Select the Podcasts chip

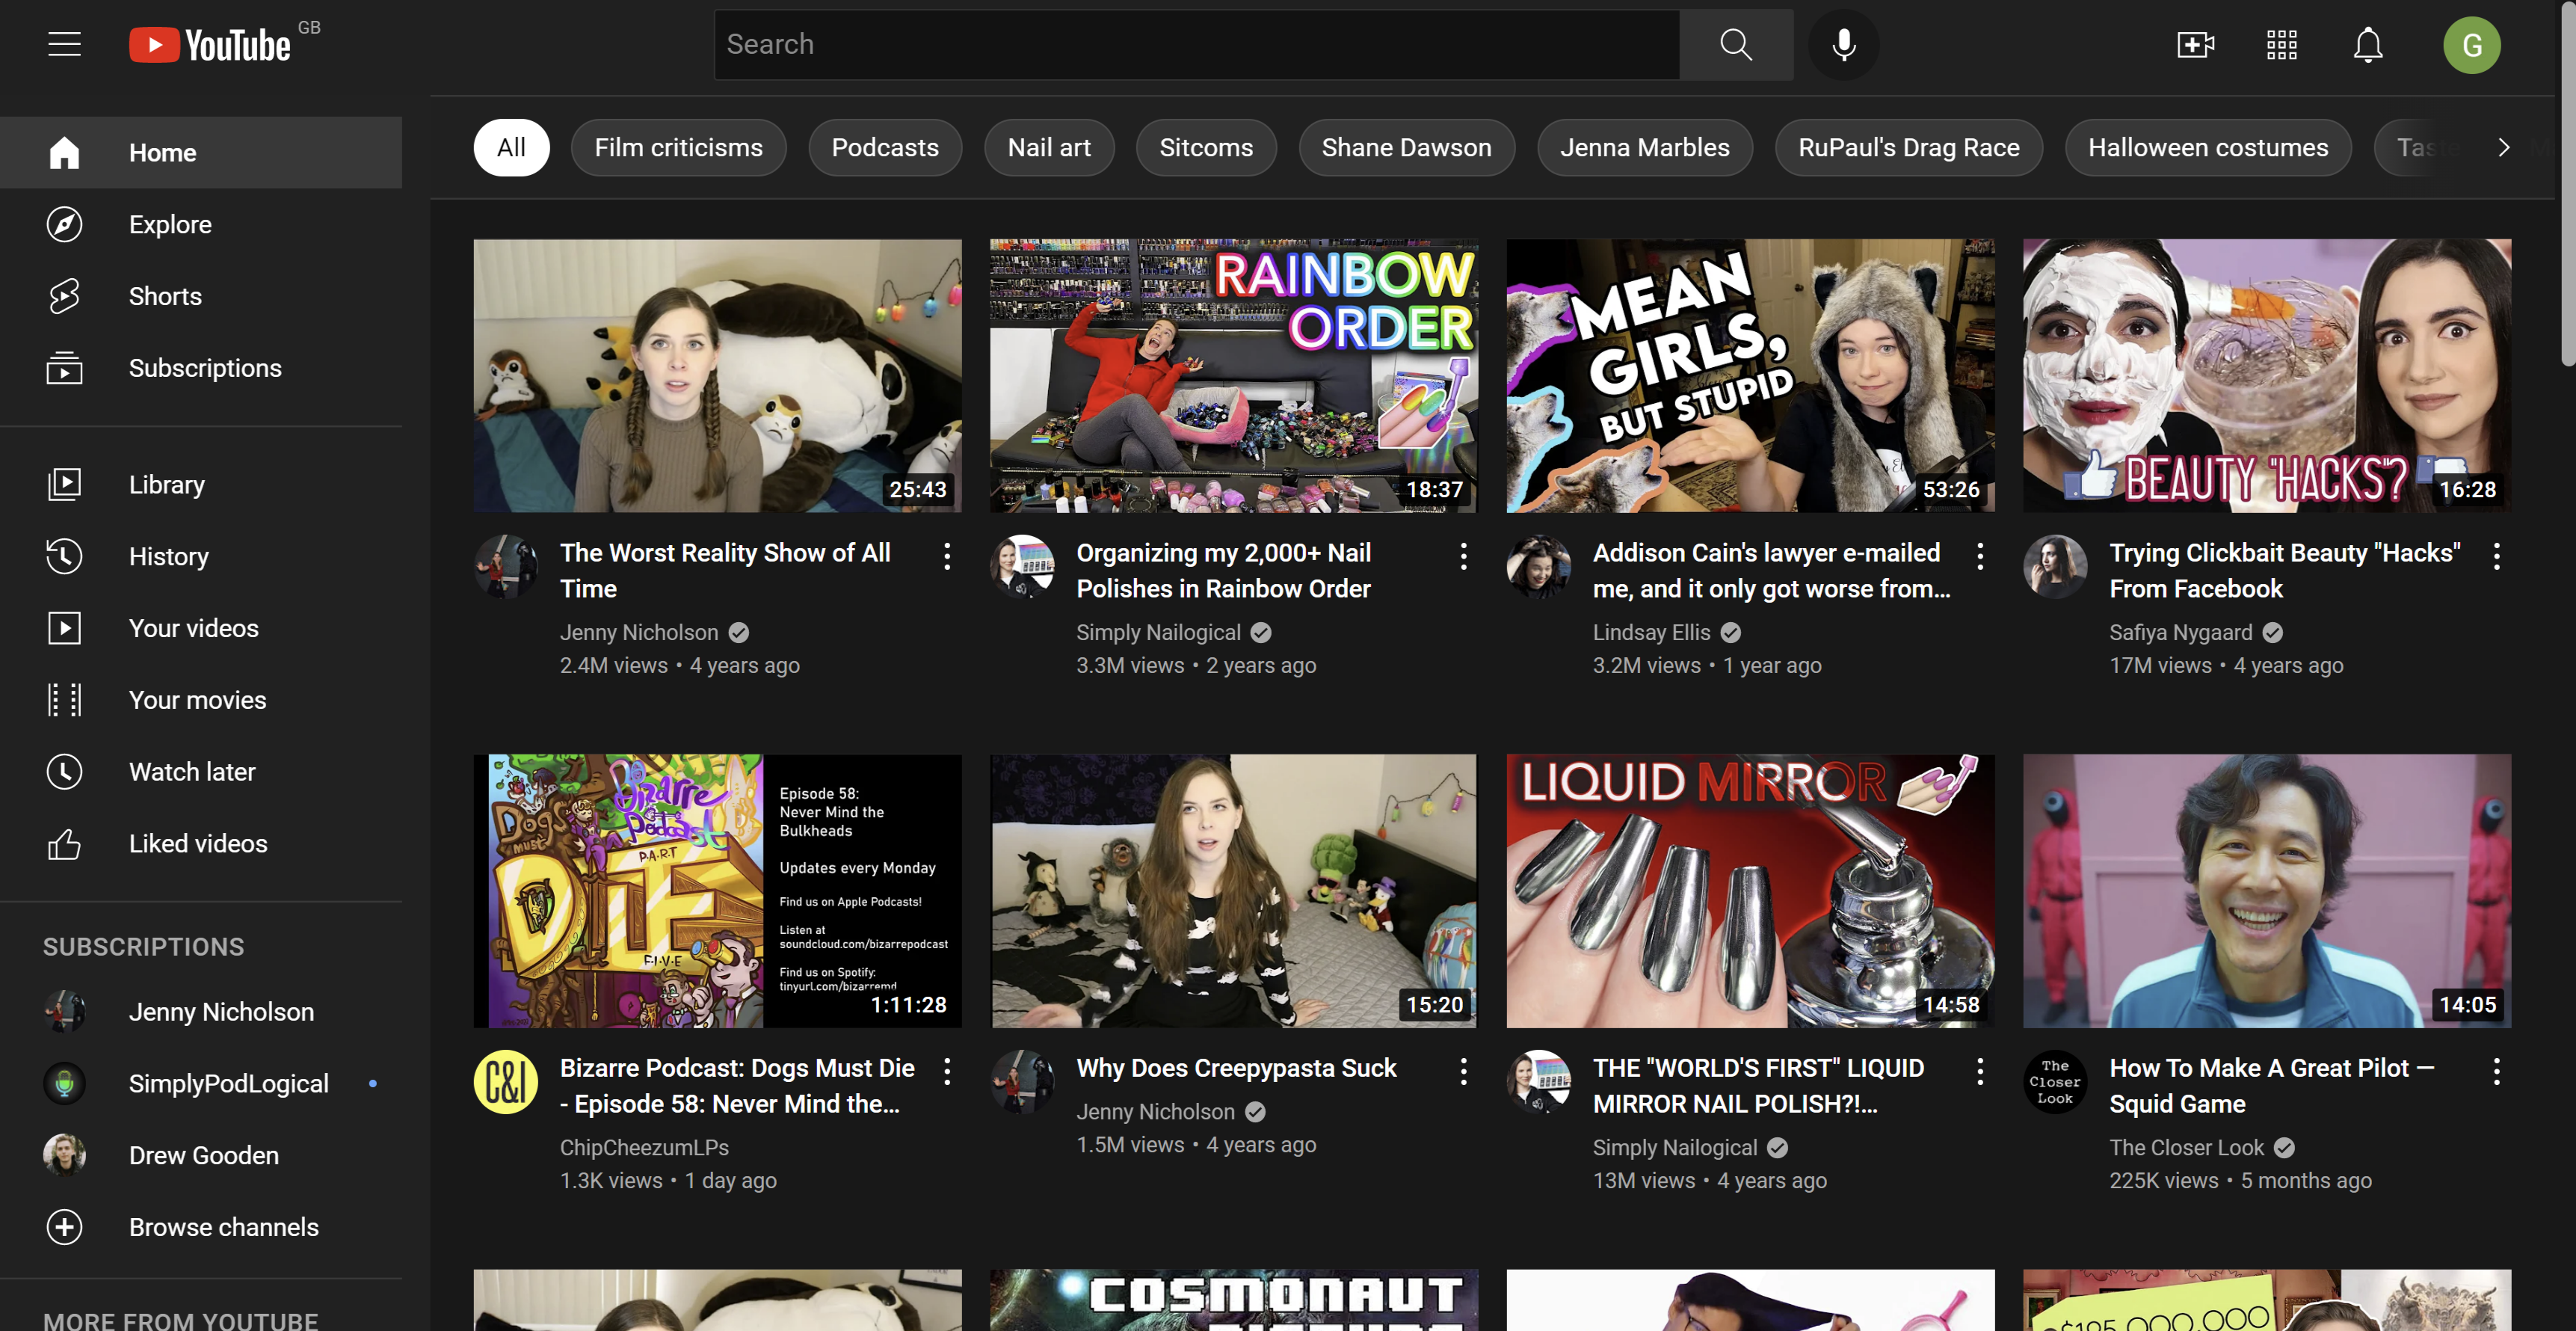(885, 147)
